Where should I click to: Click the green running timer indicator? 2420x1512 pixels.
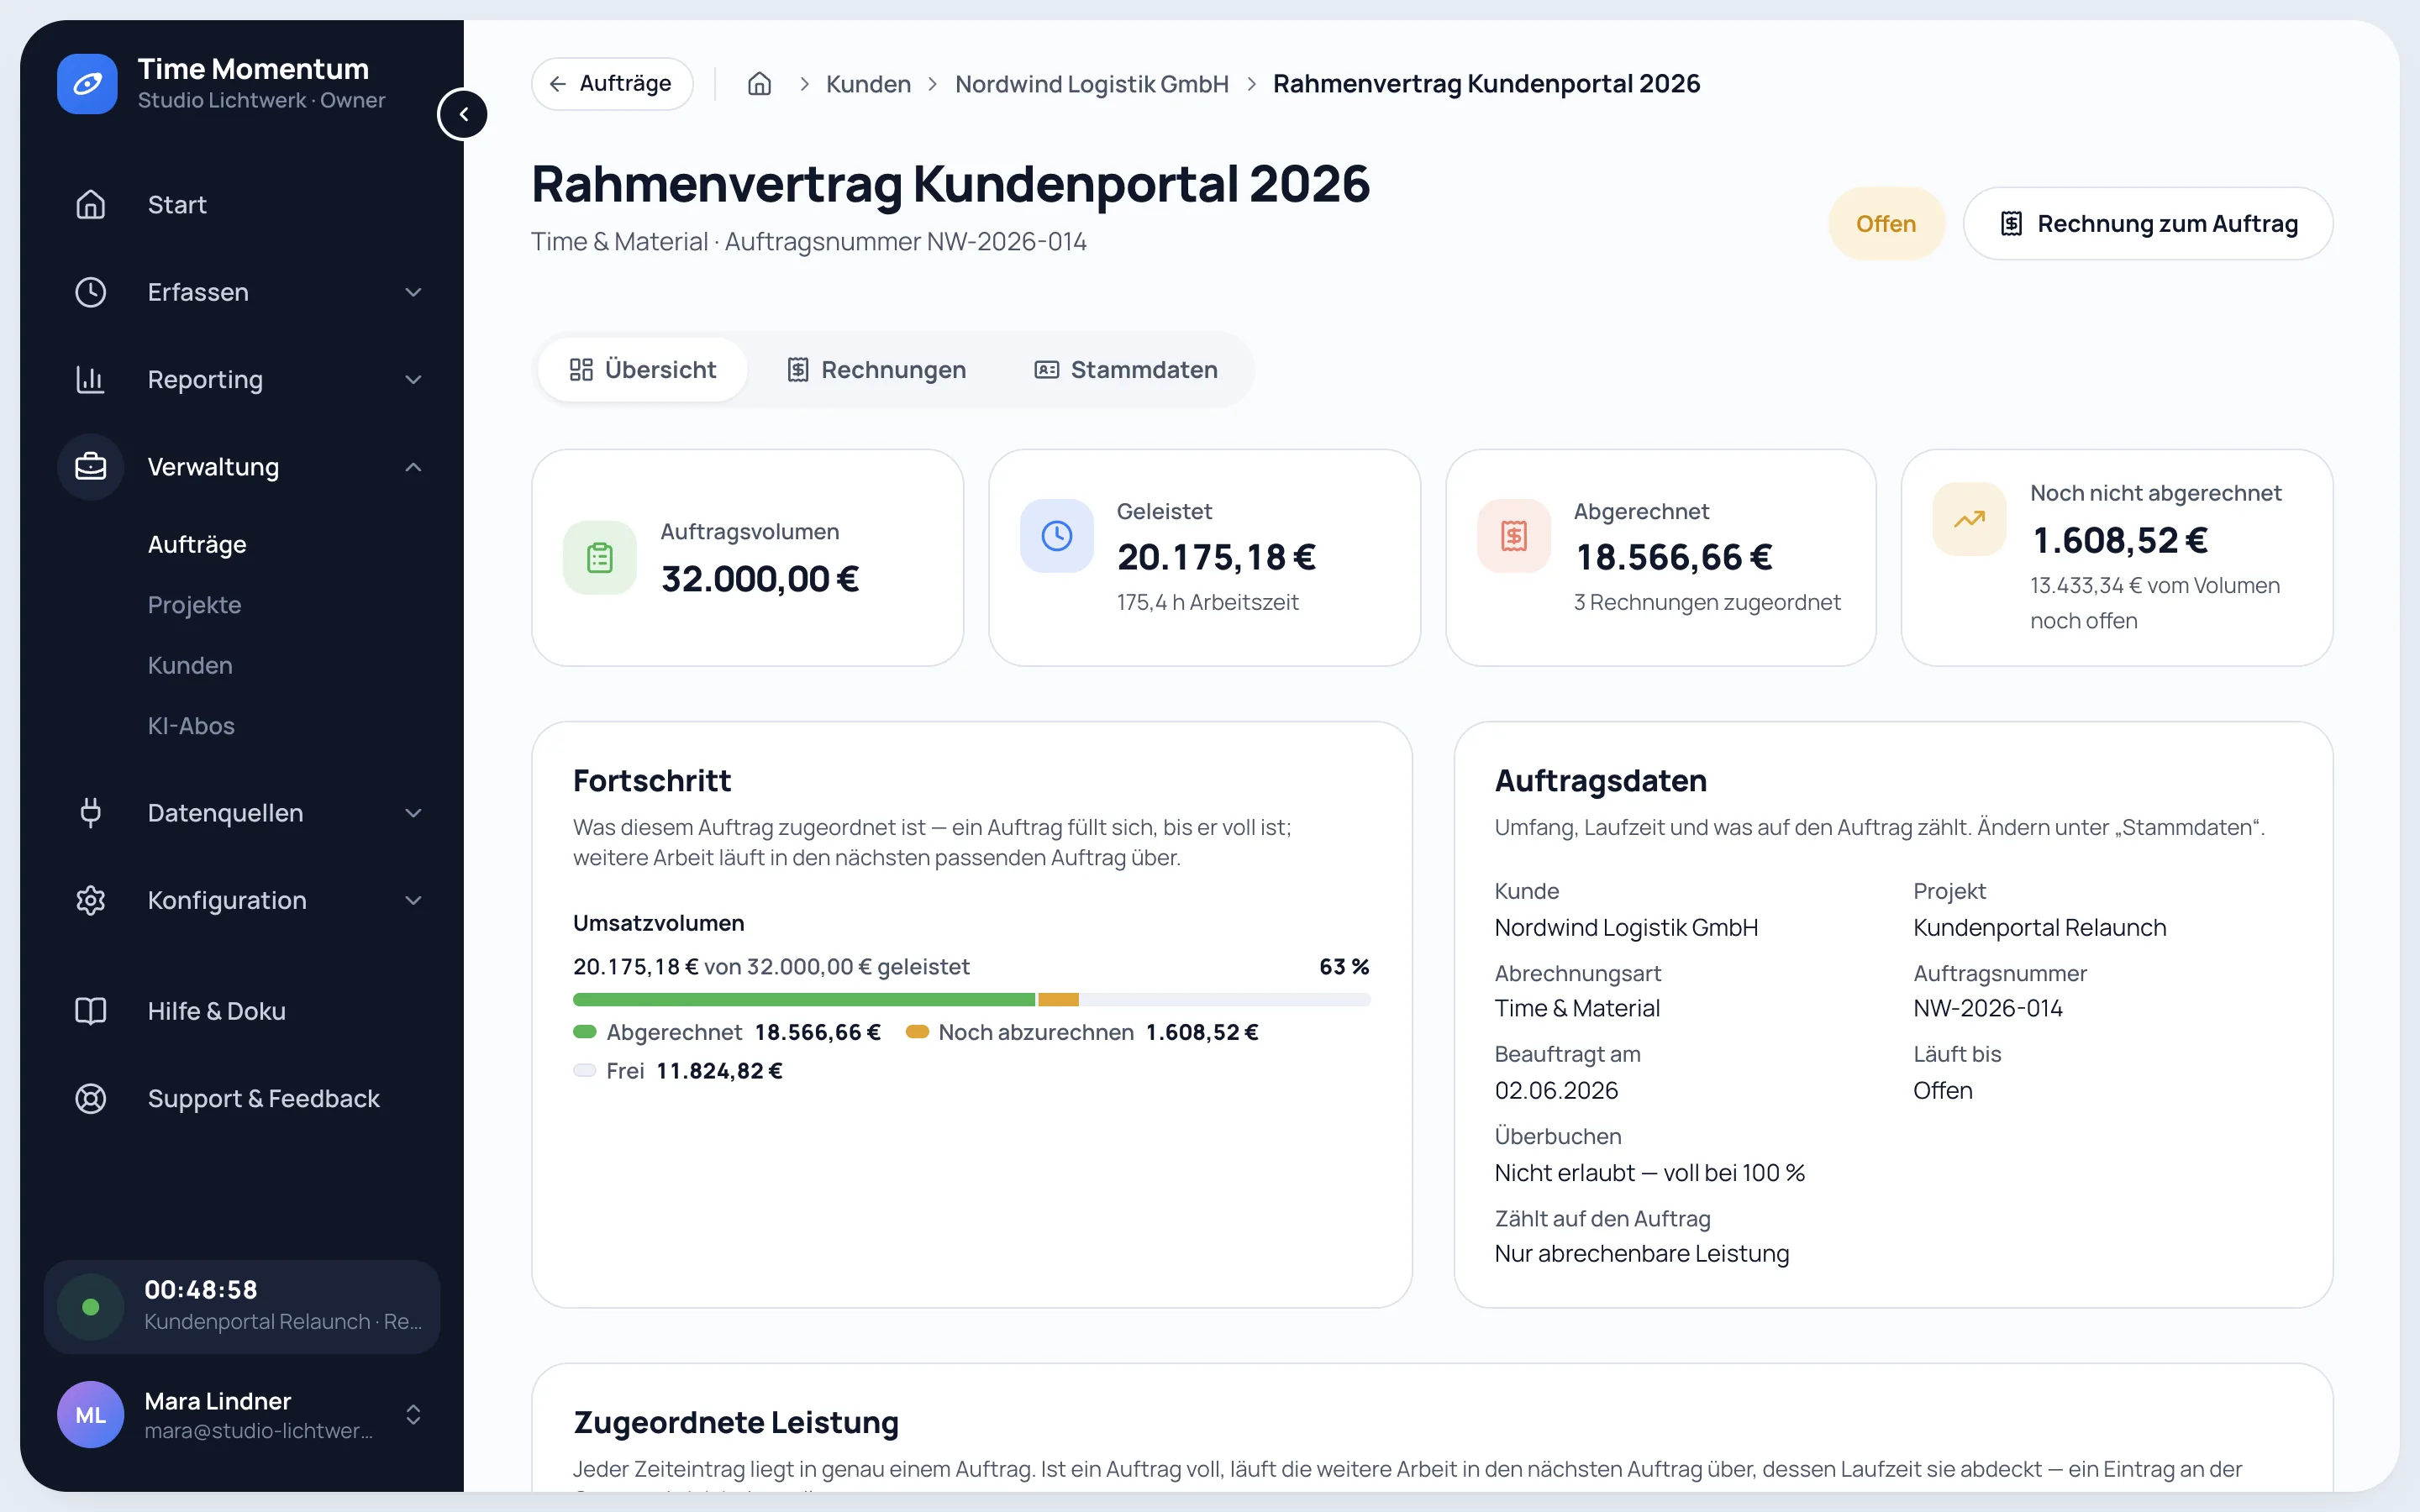tap(91, 1306)
